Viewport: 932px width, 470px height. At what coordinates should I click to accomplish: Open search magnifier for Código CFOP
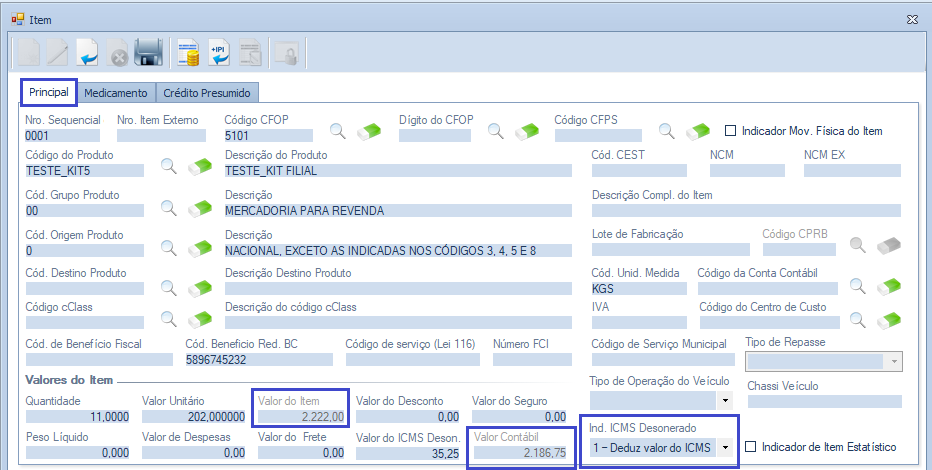338,131
